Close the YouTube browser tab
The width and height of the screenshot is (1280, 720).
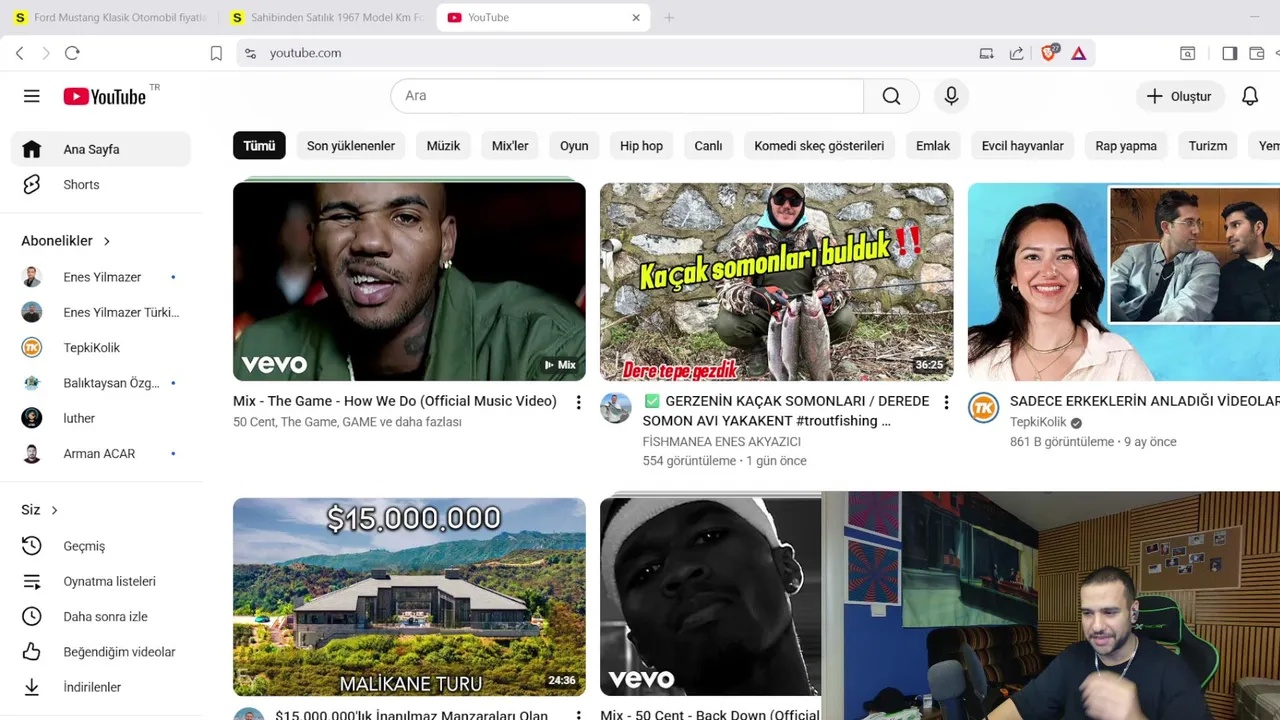coord(636,17)
